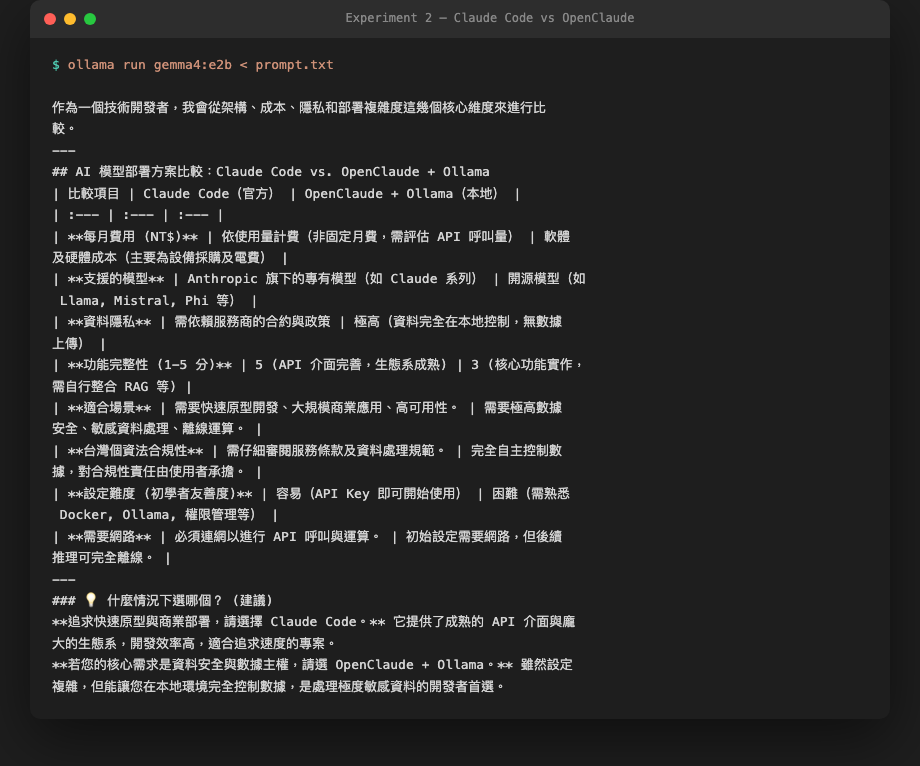The height and width of the screenshot is (766, 920).
Task: Close the terminal window with red button
Action: [x=50, y=19]
